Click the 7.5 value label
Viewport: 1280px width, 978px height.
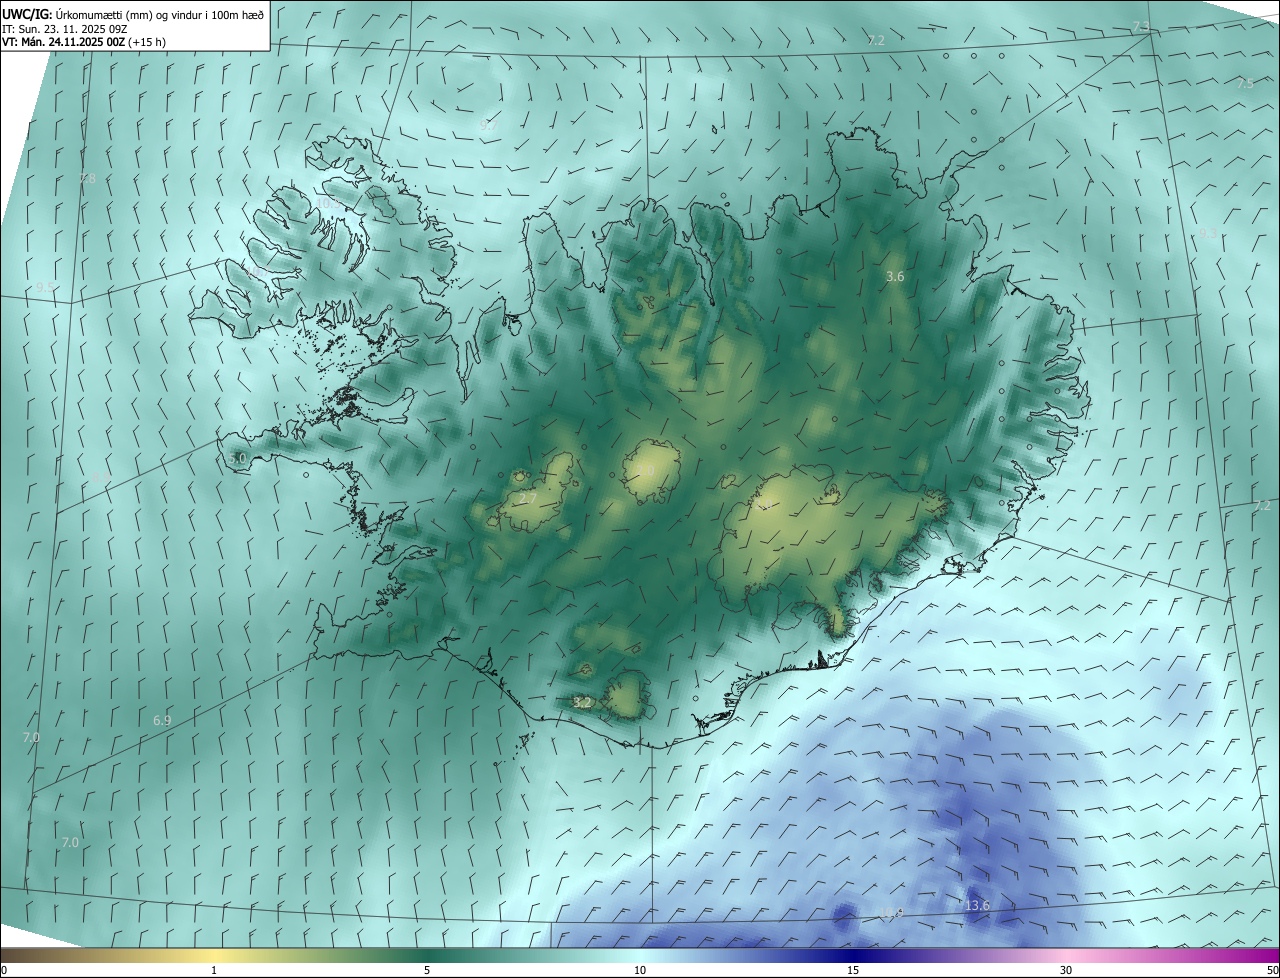tap(1245, 84)
